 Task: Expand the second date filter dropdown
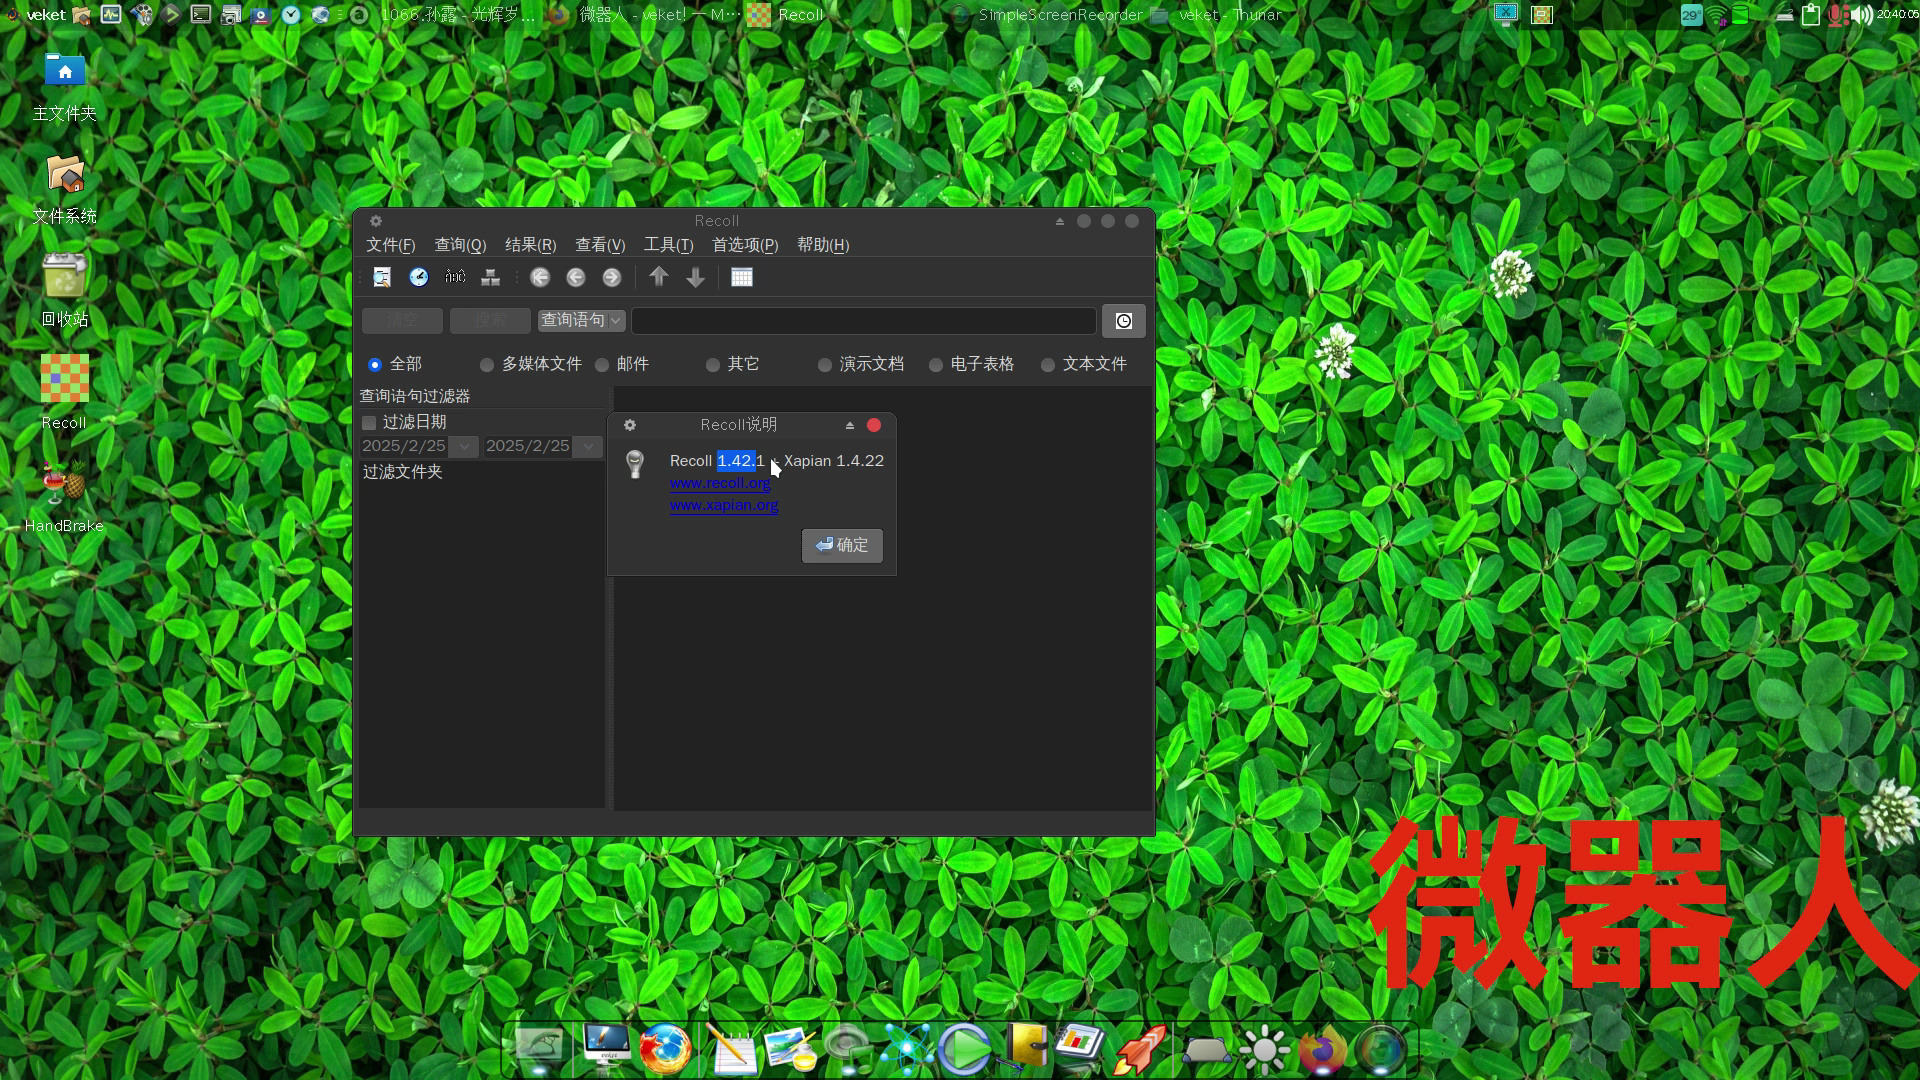(x=588, y=447)
